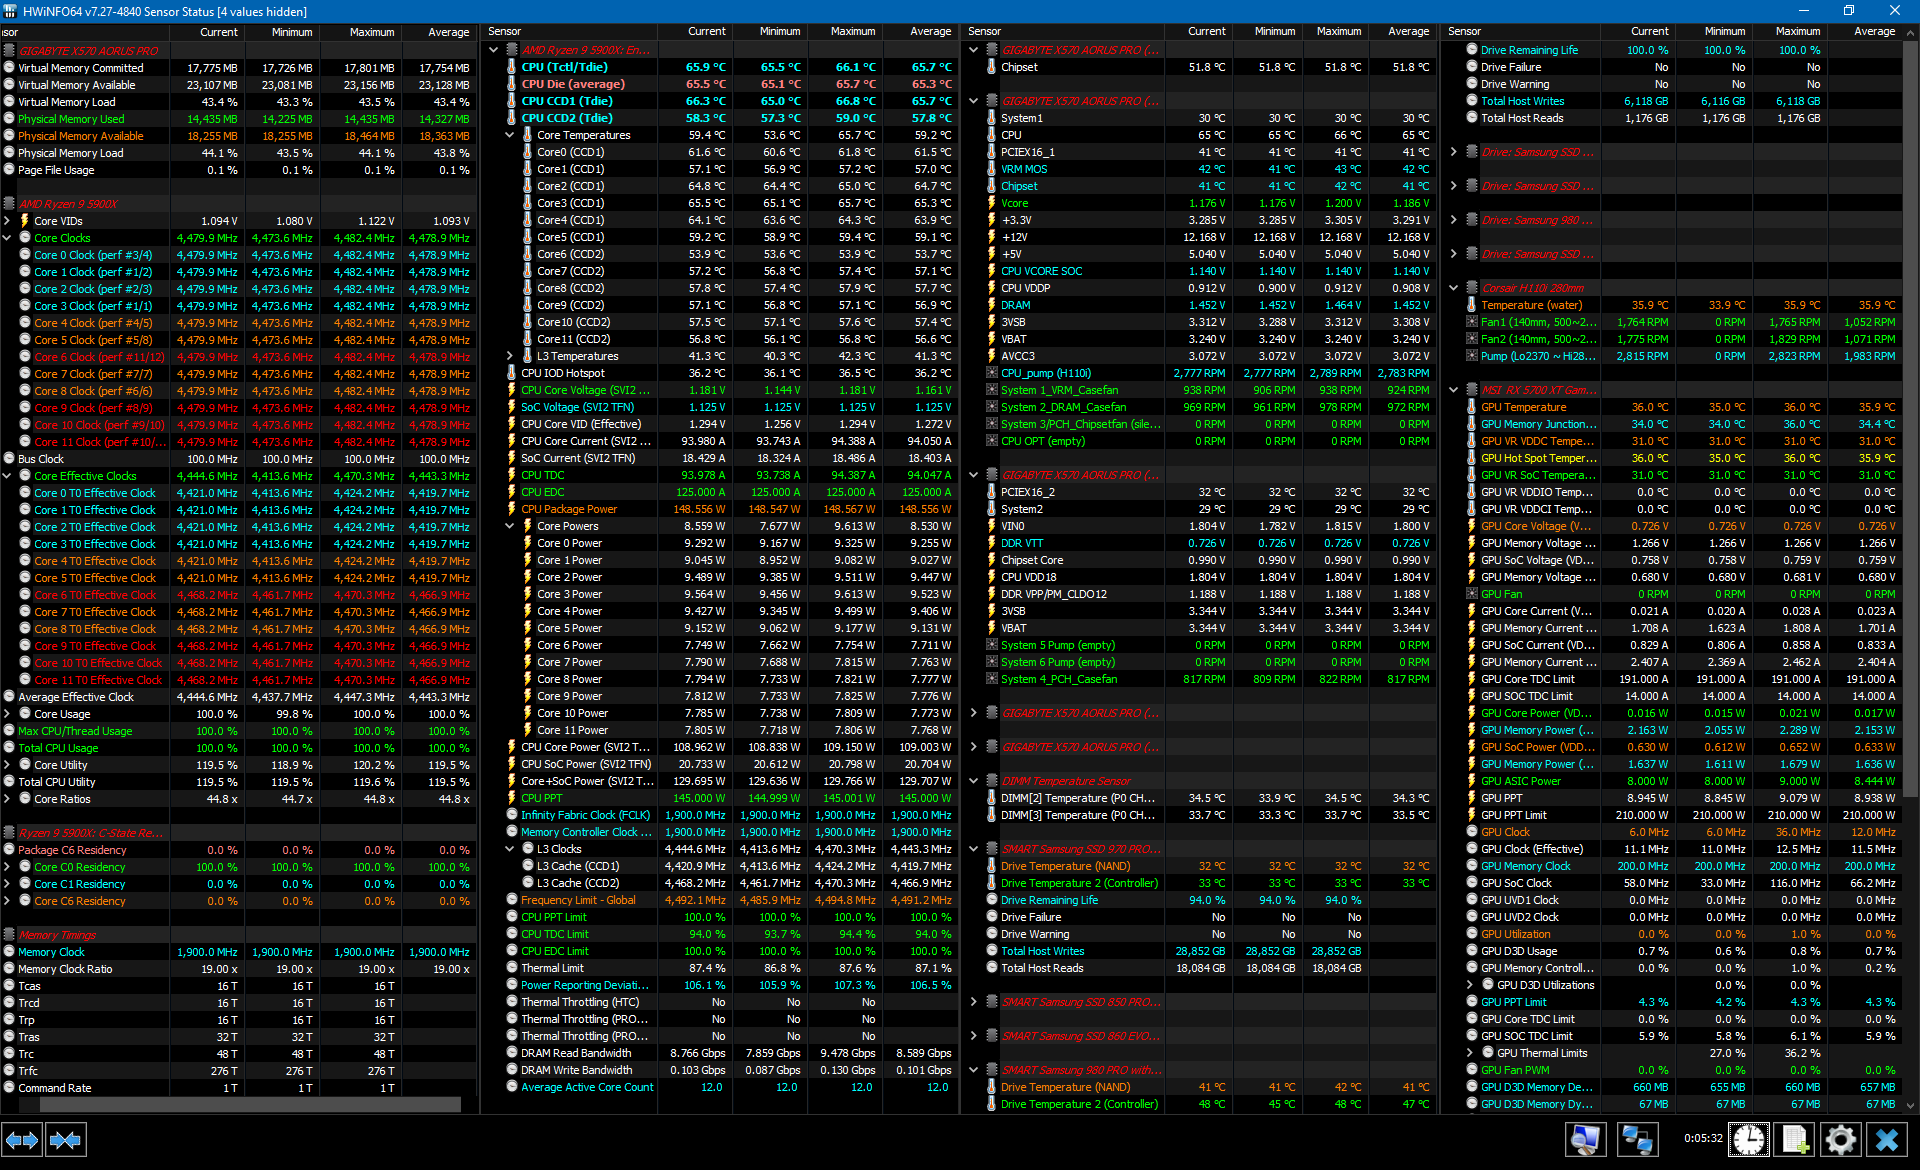This screenshot has height=1170, width=1920.
Task: Click the thermometer icon beside Temperature (water)
Action: (1471, 305)
